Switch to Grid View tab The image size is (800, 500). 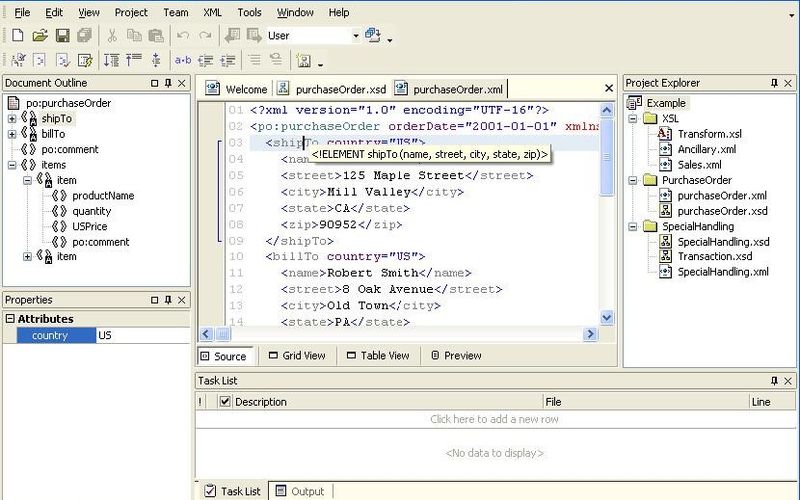(x=297, y=356)
